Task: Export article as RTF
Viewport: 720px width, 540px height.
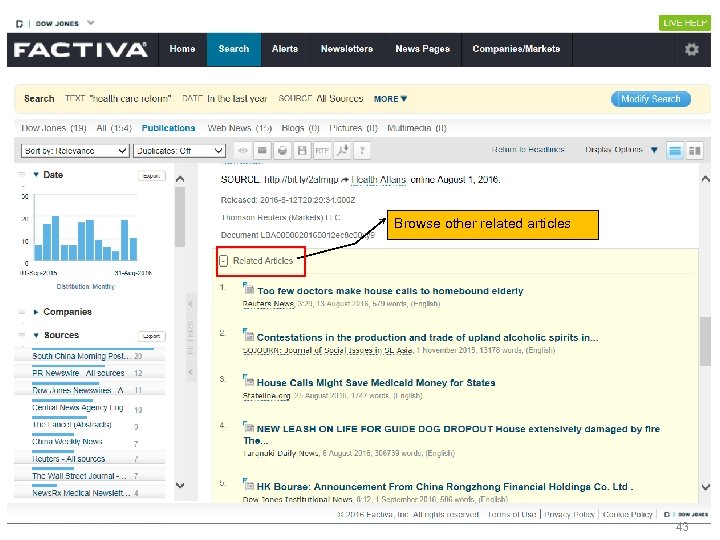Action: (322, 151)
